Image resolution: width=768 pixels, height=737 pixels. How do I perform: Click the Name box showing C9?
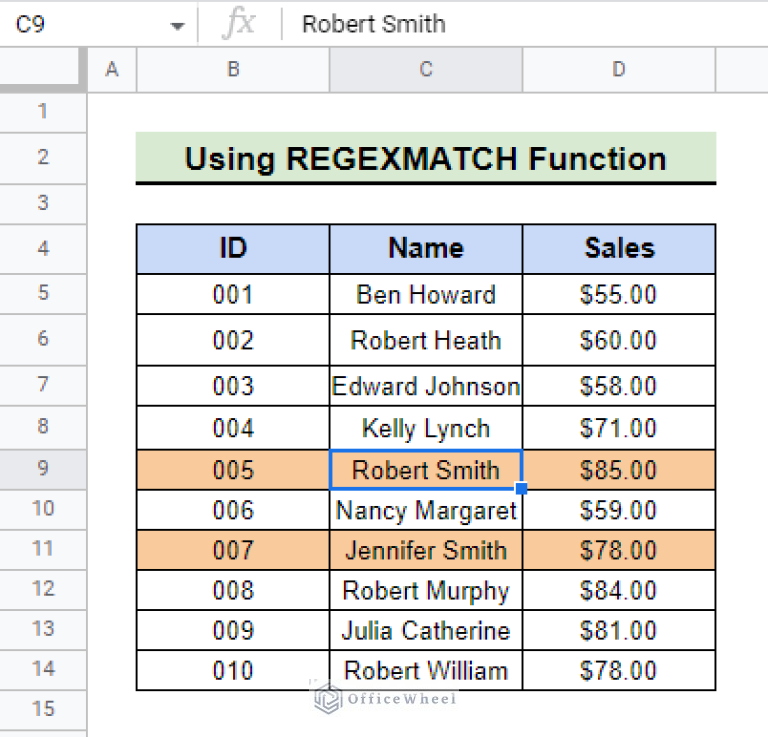[x=80, y=24]
